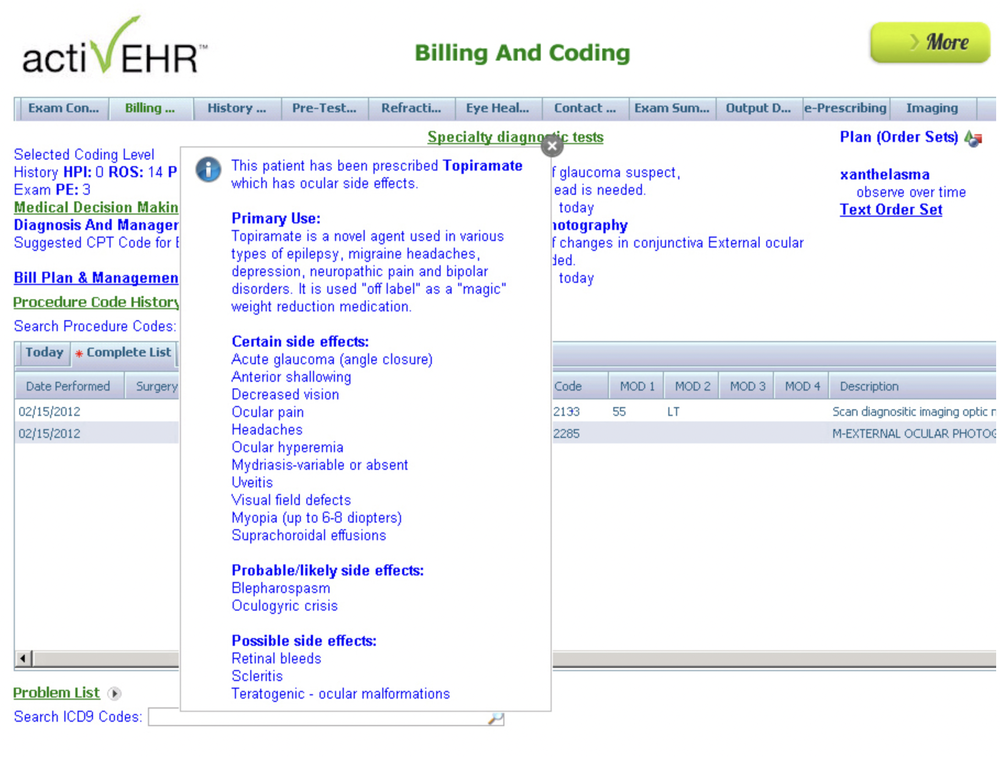Click the 'observe over time' plan text

(911, 192)
